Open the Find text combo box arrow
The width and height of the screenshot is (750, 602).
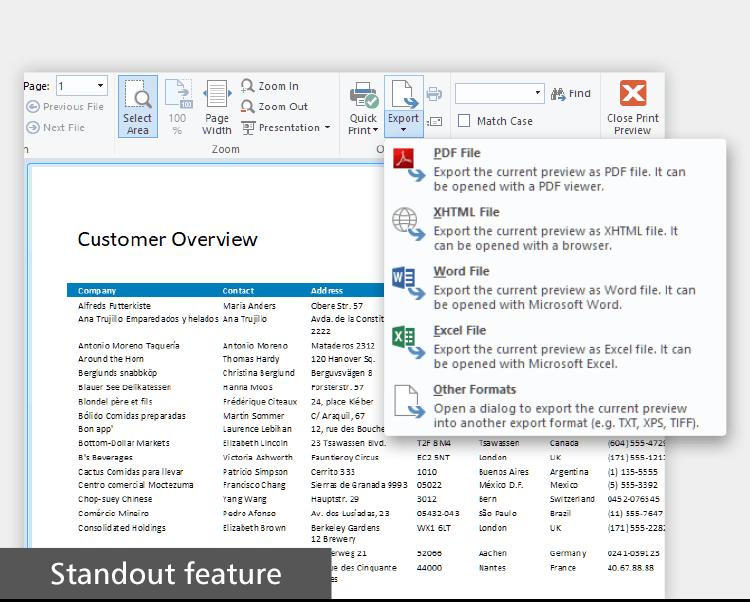(x=538, y=93)
